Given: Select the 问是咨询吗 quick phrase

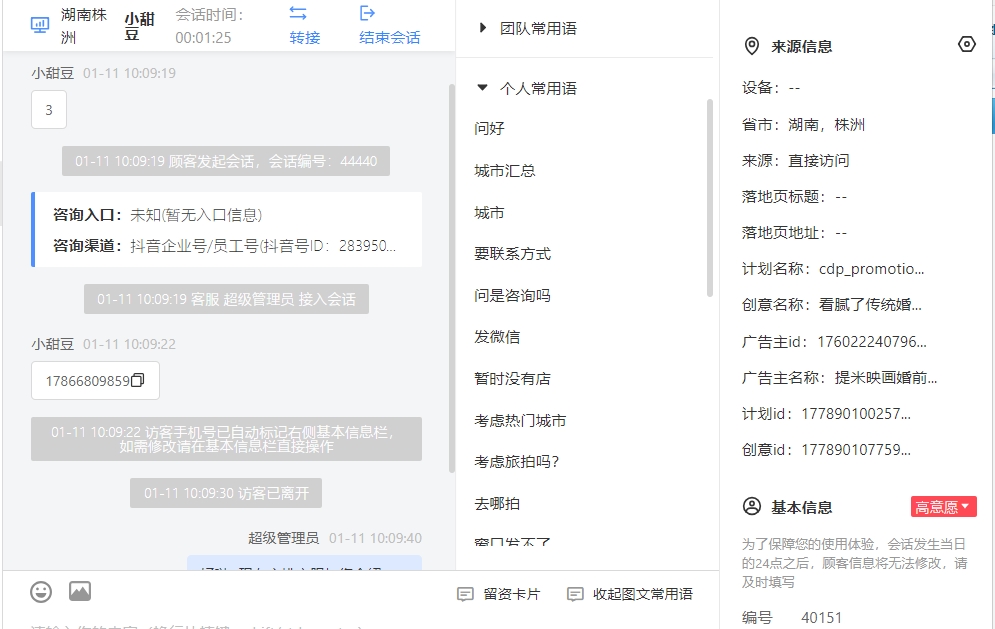Looking at the screenshot, I should (x=512, y=296).
